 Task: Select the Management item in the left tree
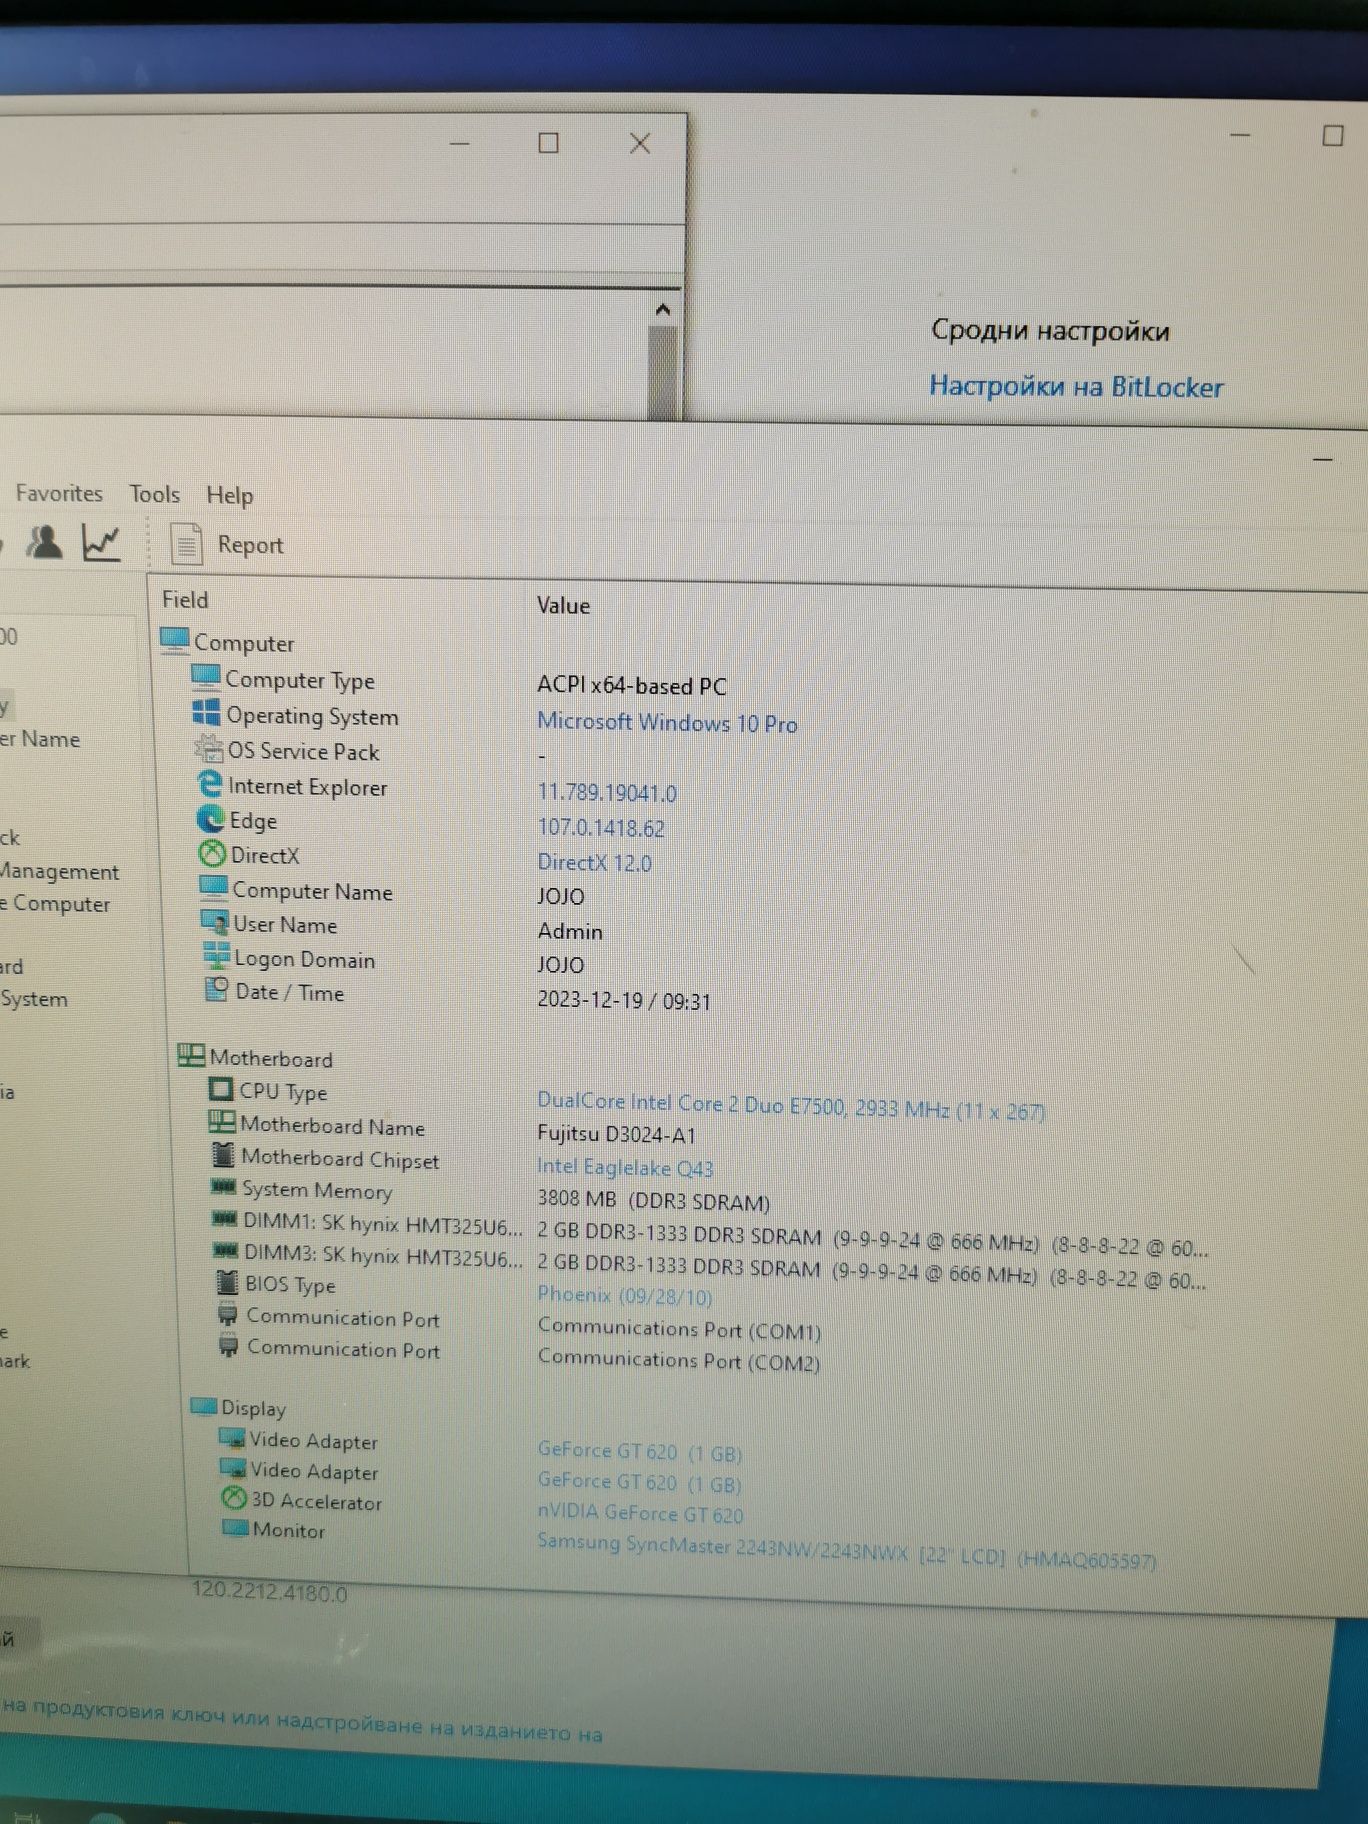click(x=59, y=871)
